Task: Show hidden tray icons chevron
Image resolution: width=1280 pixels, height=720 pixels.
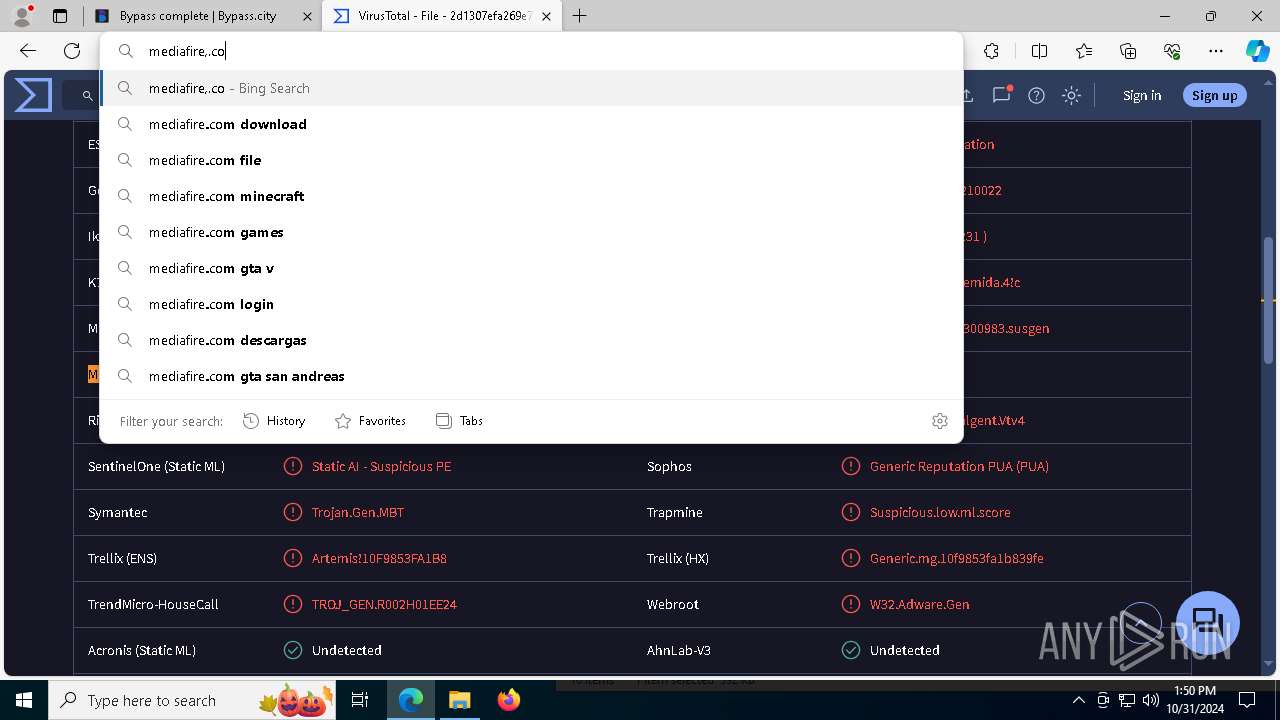Action: (x=1078, y=700)
